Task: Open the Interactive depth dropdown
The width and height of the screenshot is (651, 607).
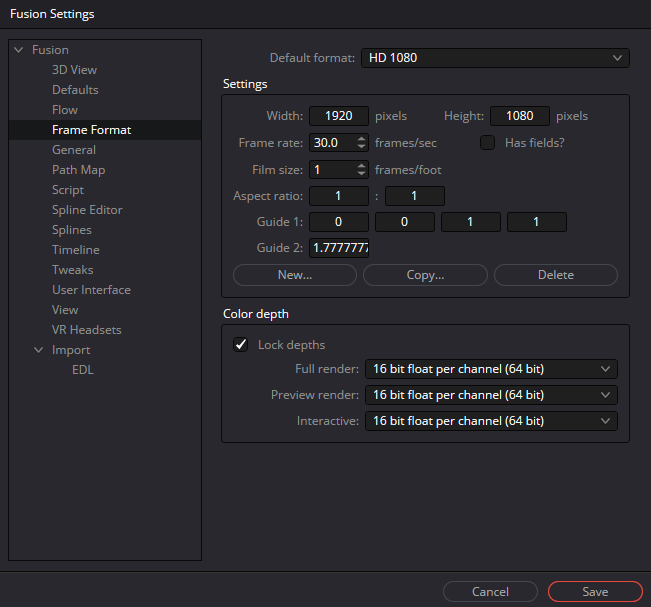Action: click(491, 421)
